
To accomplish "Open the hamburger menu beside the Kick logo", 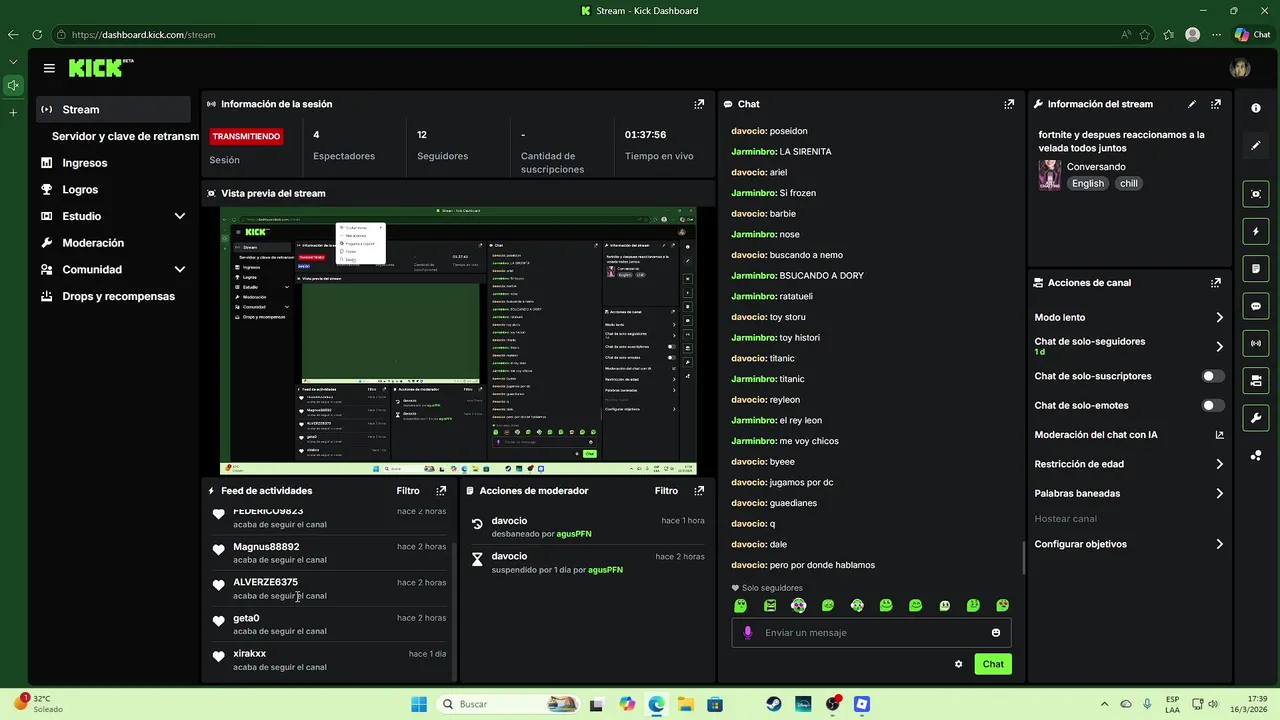I will (x=49, y=68).
